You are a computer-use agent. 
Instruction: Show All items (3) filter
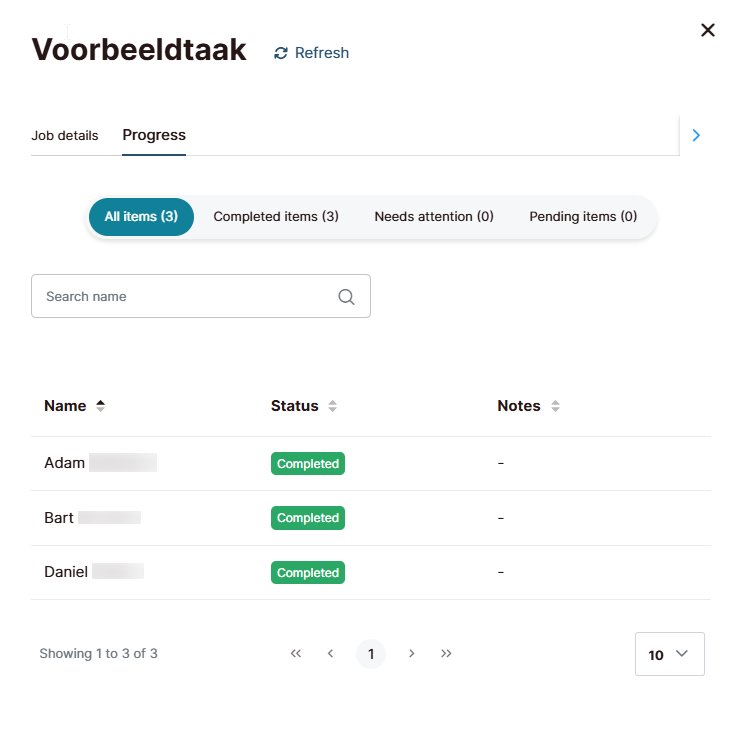point(141,217)
